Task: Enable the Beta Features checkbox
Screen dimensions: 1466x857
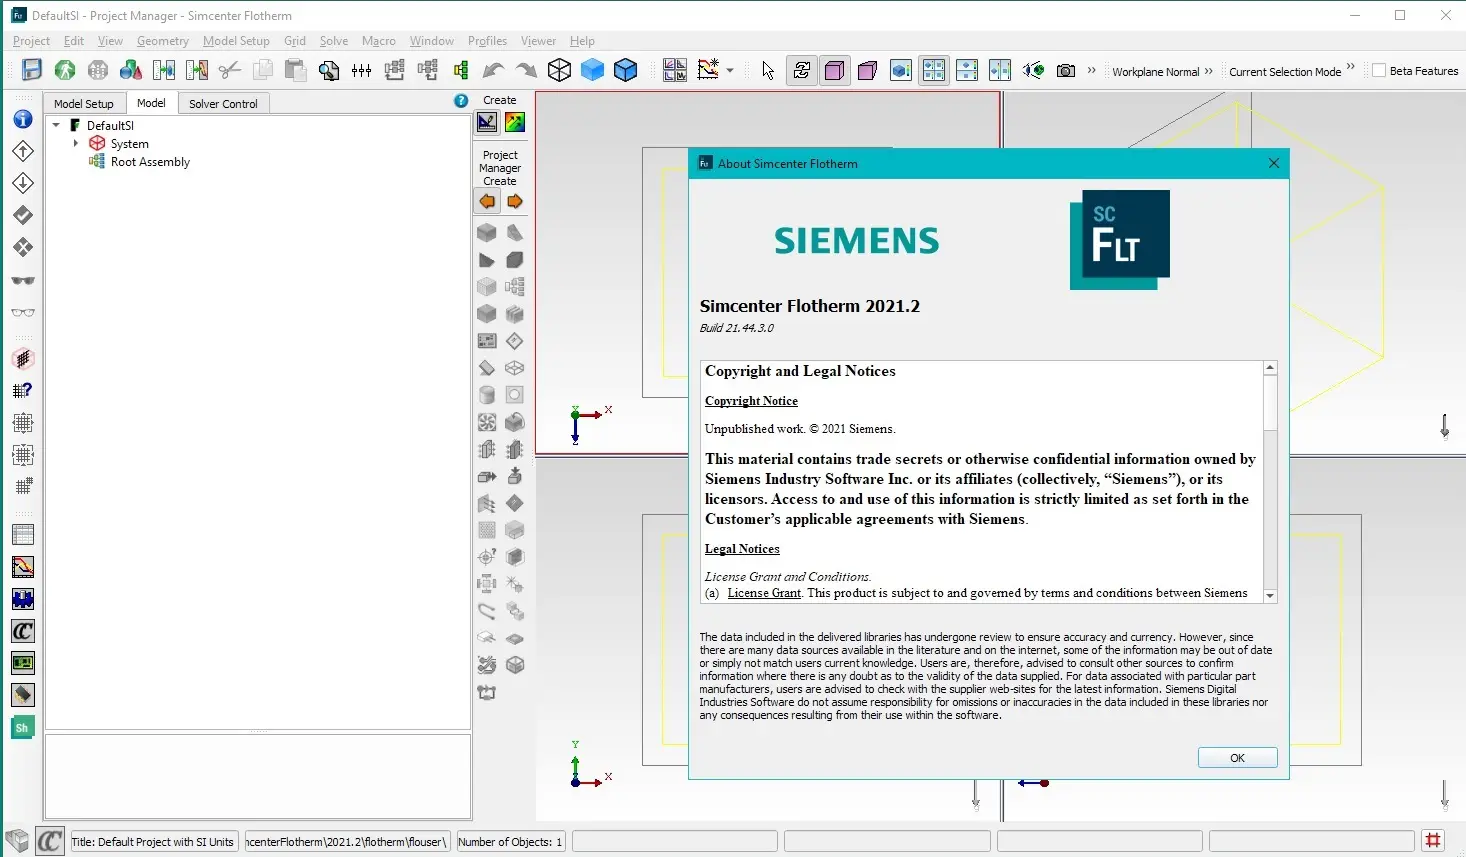Action: pos(1379,71)
